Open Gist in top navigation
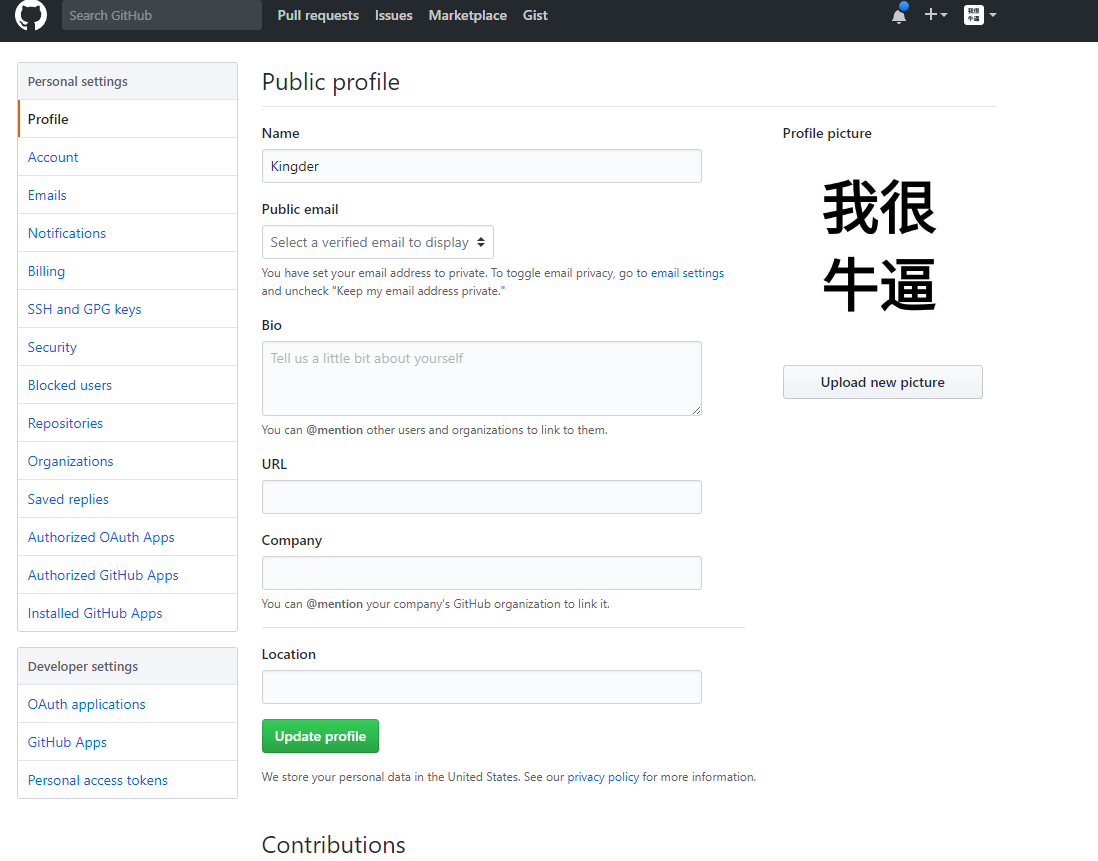This screenshot has width=1098, height=861. pyautogui.click(x=535, y=15)
